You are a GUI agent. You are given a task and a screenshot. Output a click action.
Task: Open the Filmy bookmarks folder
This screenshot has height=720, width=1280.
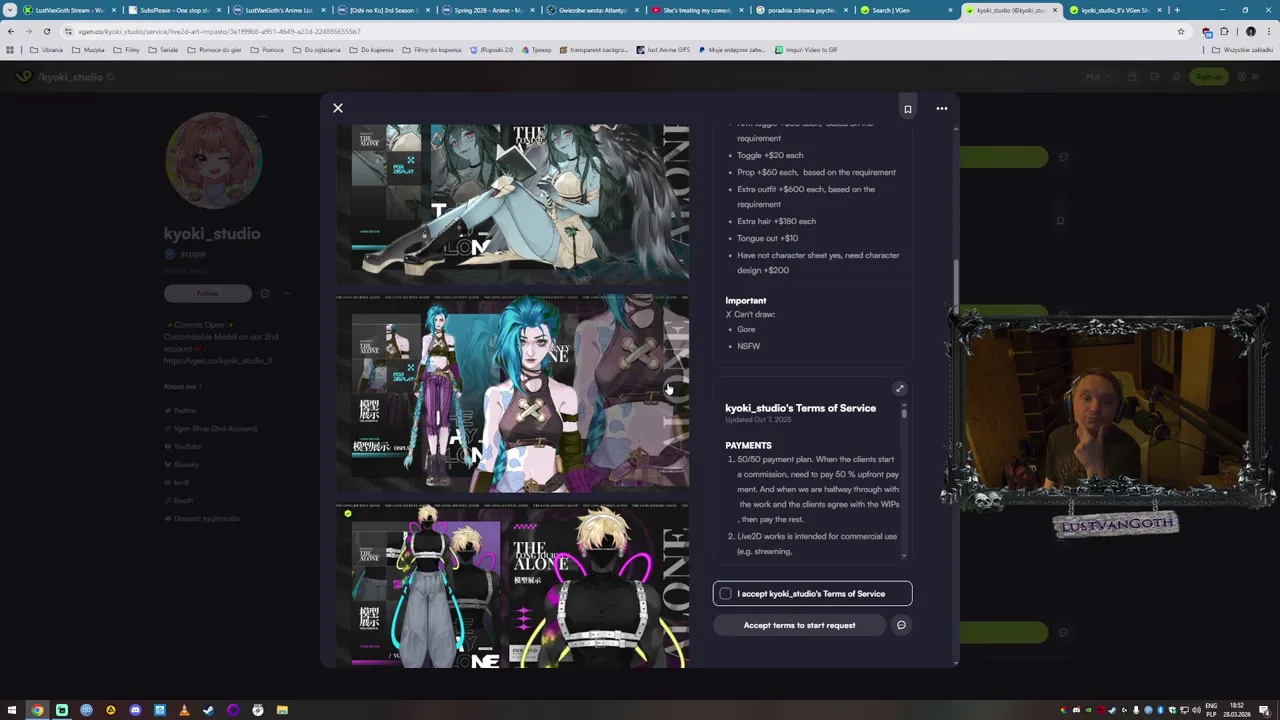pos(127,50)
